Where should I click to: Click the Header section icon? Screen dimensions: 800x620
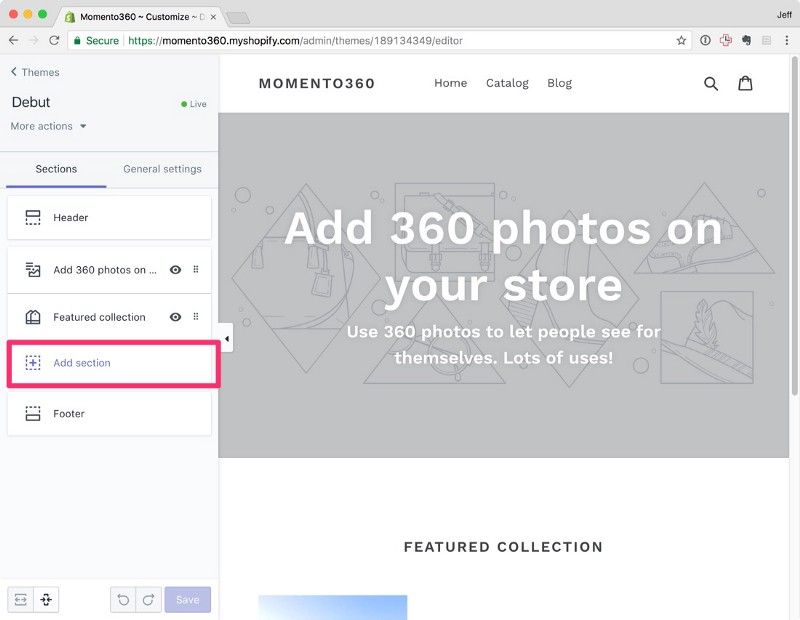(33, 217)
